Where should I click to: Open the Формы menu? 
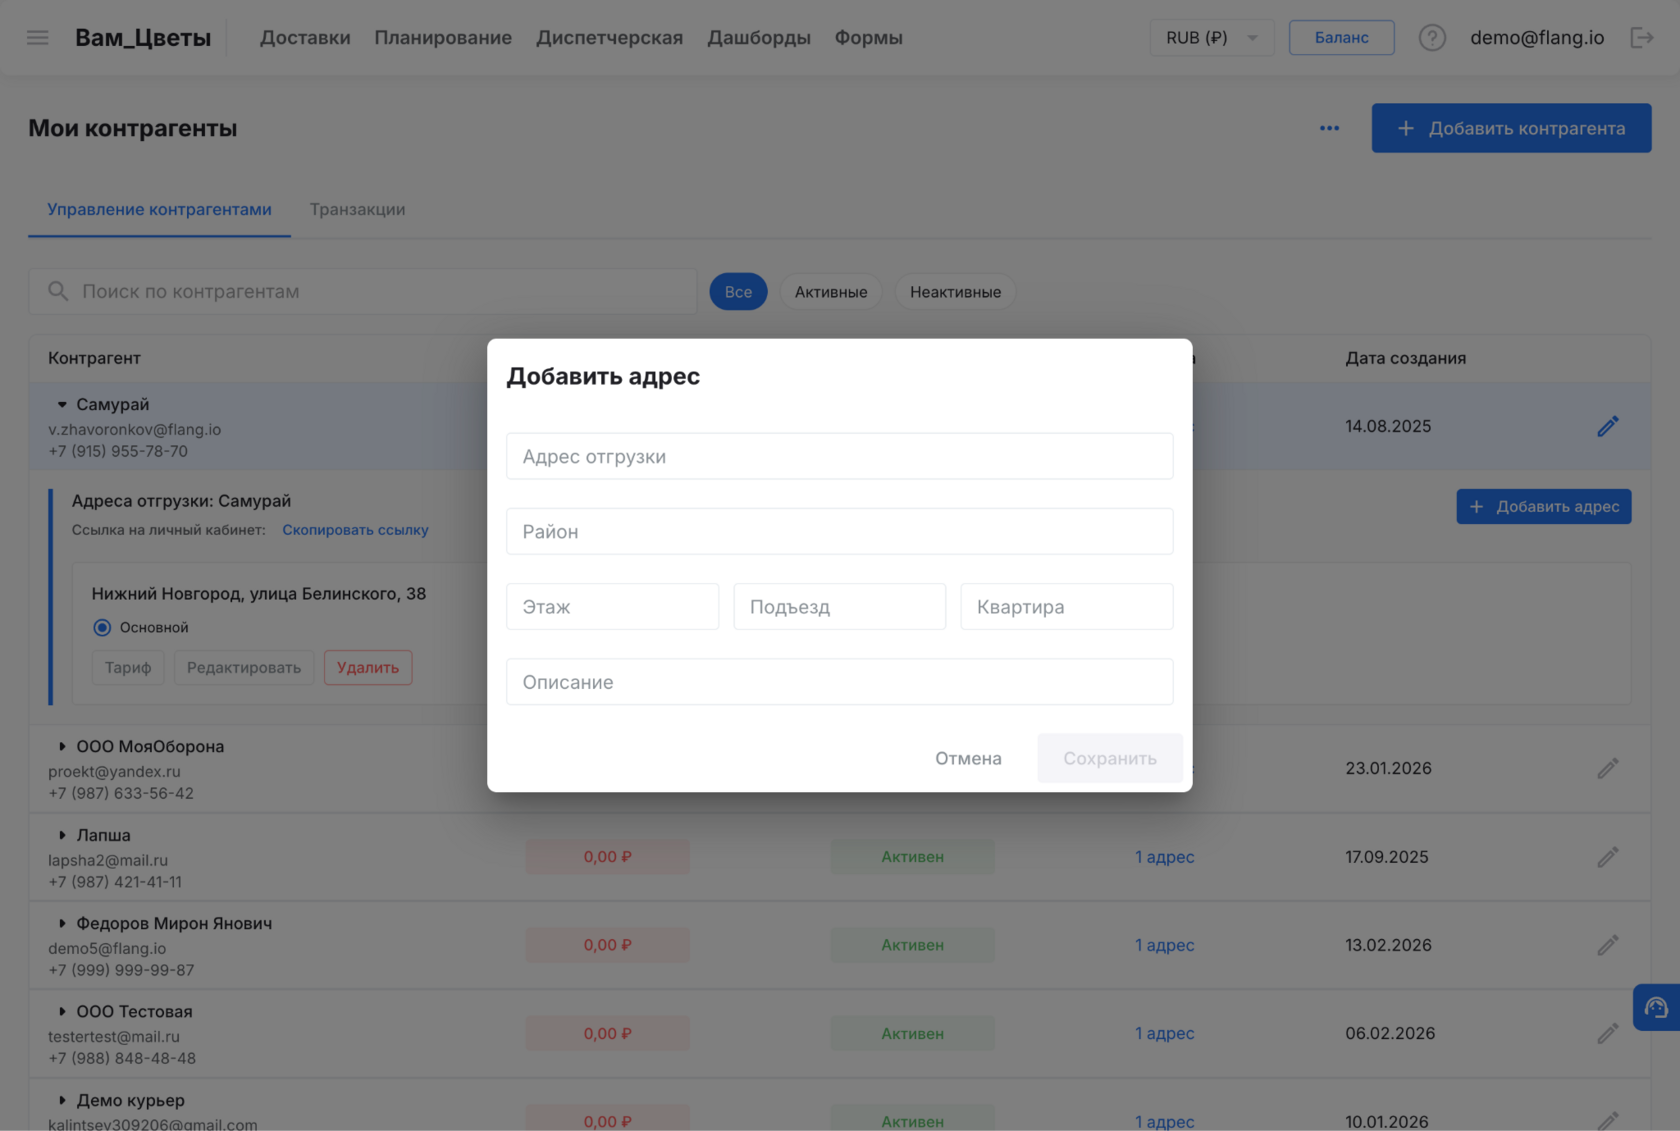click(868, 37)
